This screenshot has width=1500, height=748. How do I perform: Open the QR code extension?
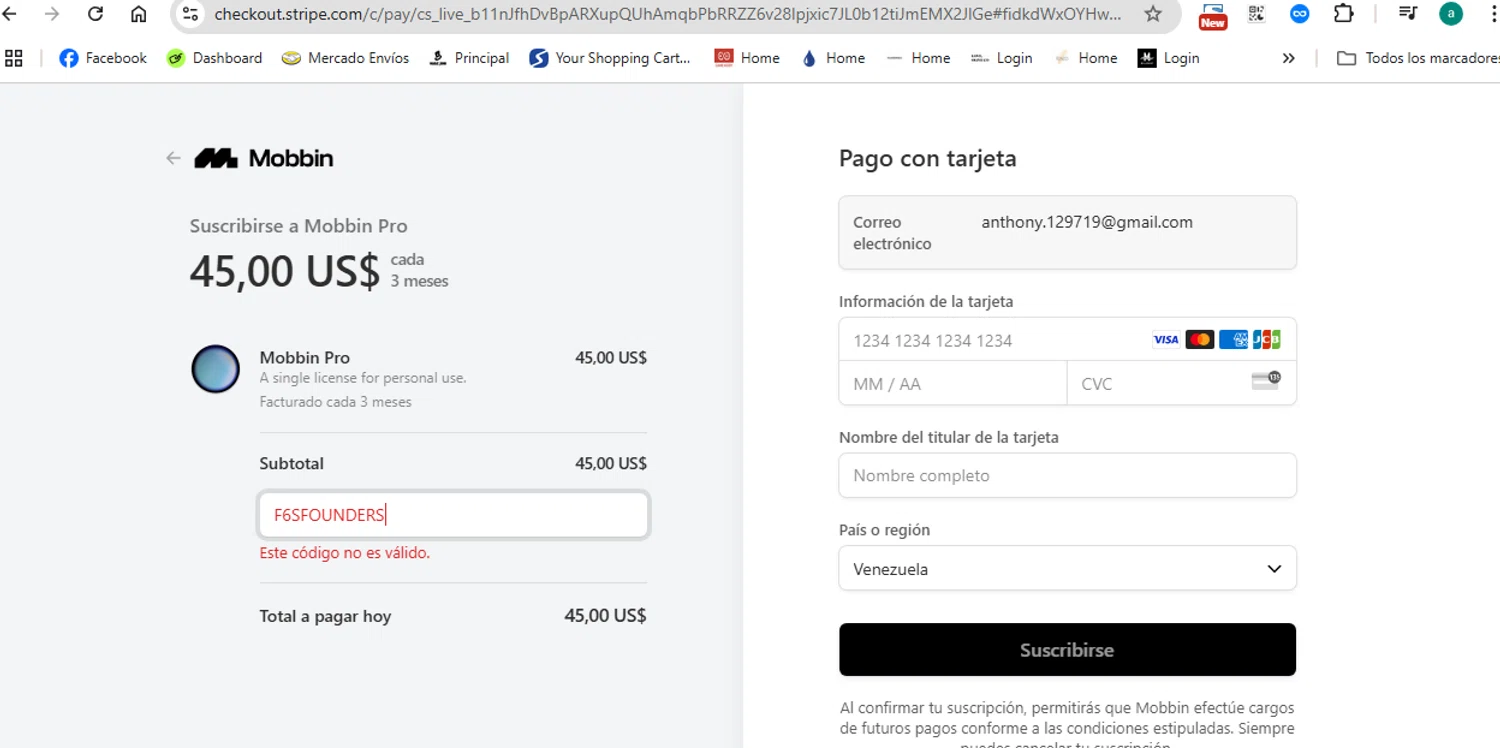pyautogui.click(x=1256, y=14)
